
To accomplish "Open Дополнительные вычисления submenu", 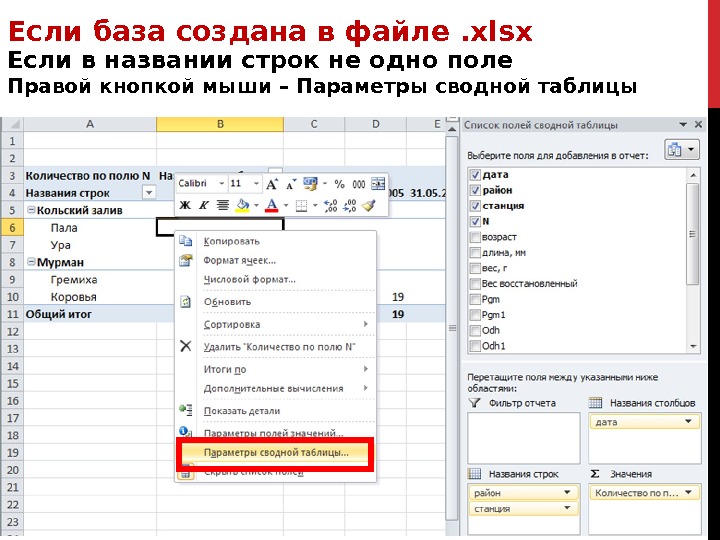I will coord(276,388).
